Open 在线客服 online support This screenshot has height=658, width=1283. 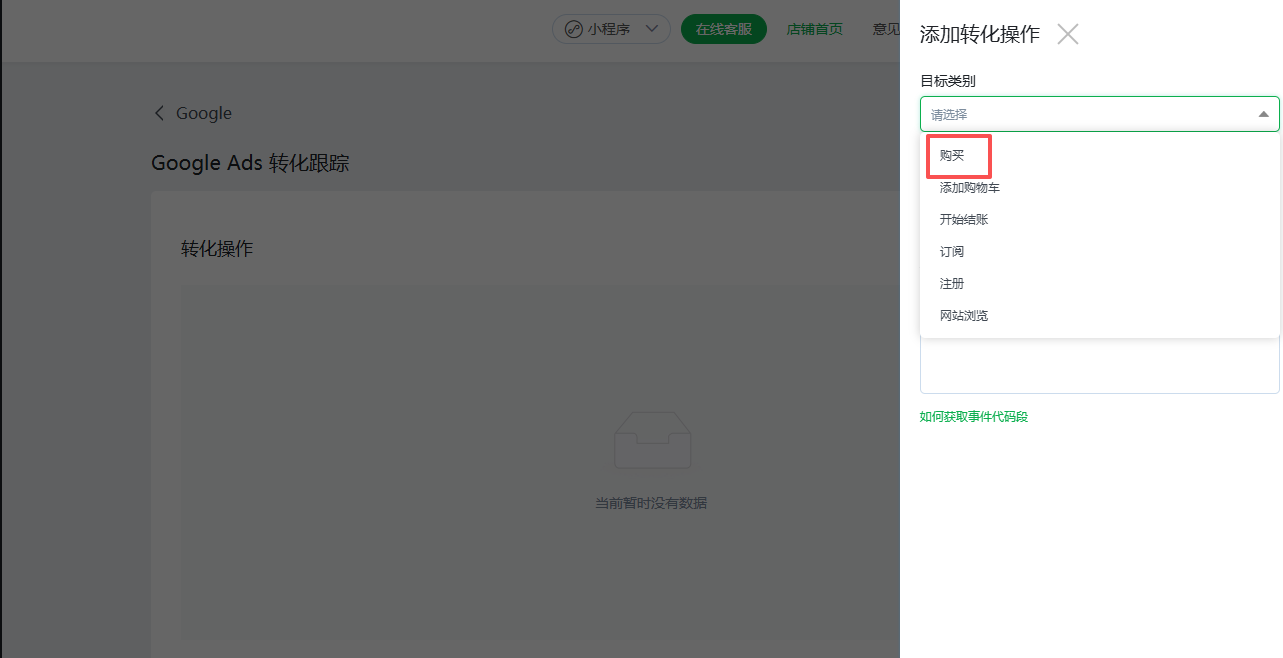pyautogui.click(x=723, y=29)
